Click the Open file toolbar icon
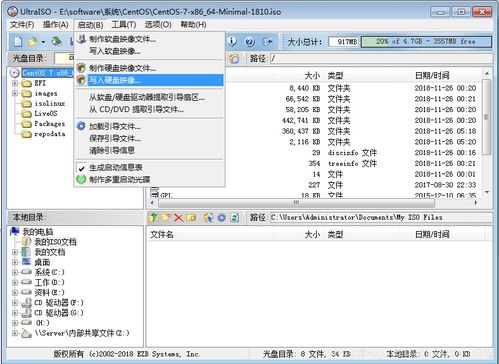The width and height of the screenshot is (499, 364). point(32,42)
